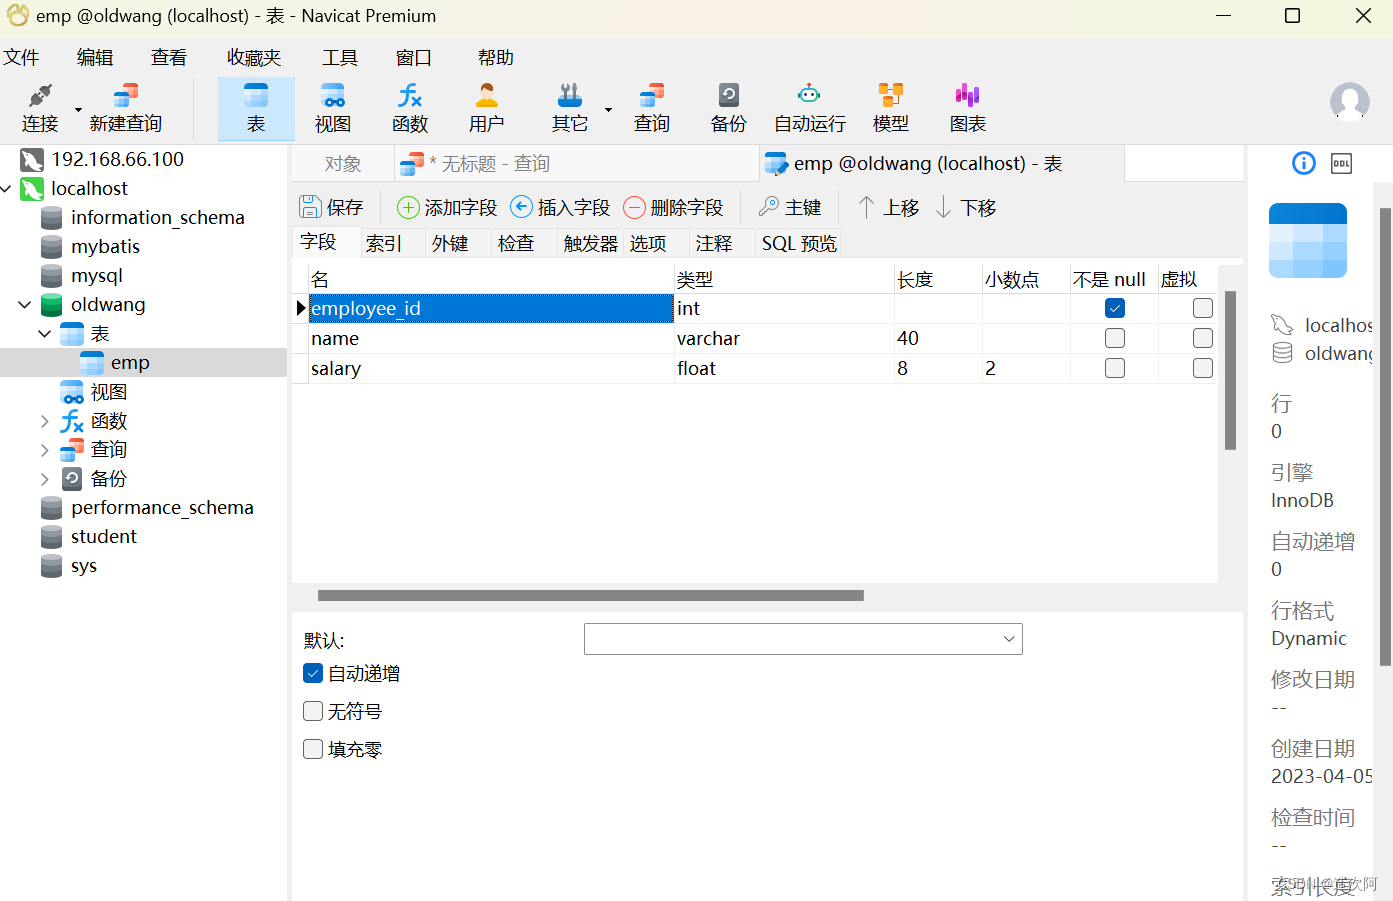
Task: Toggle Virtual for name field
Action: coord(1203,338)
